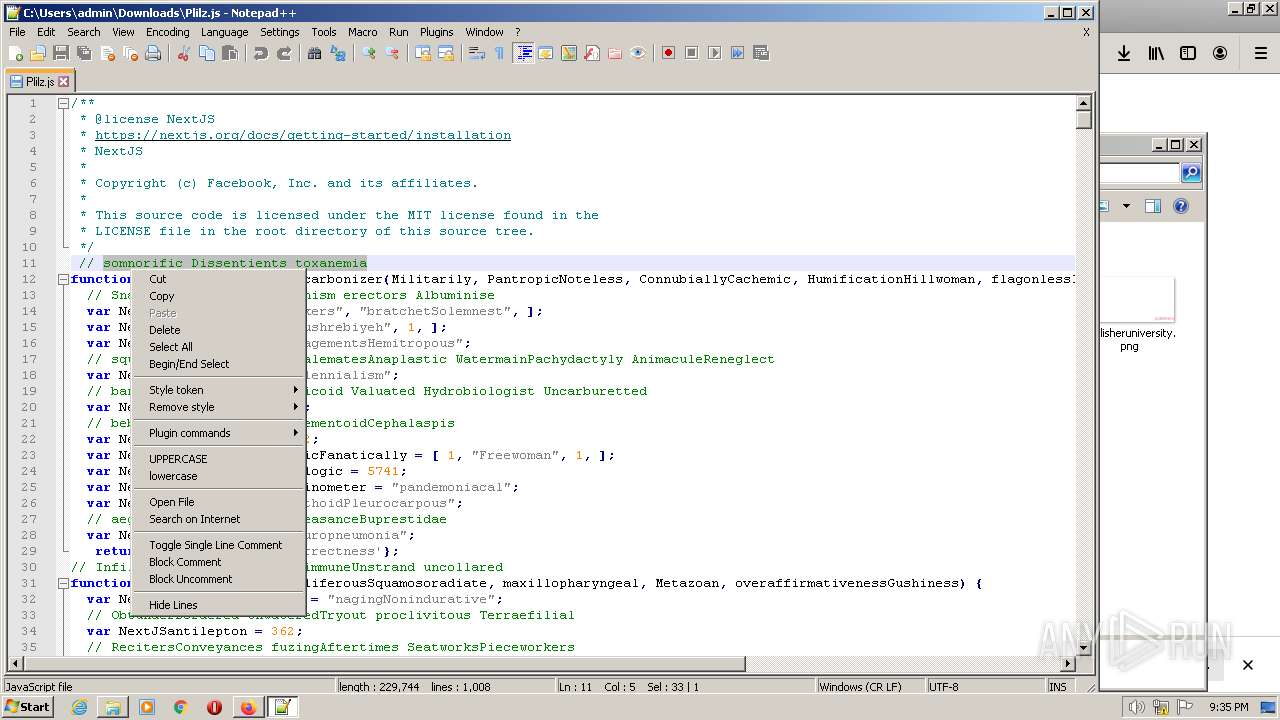Select Hide Lines in the context menu
Viewport: 1280px width, 720px height.
[x=218, y=605]
